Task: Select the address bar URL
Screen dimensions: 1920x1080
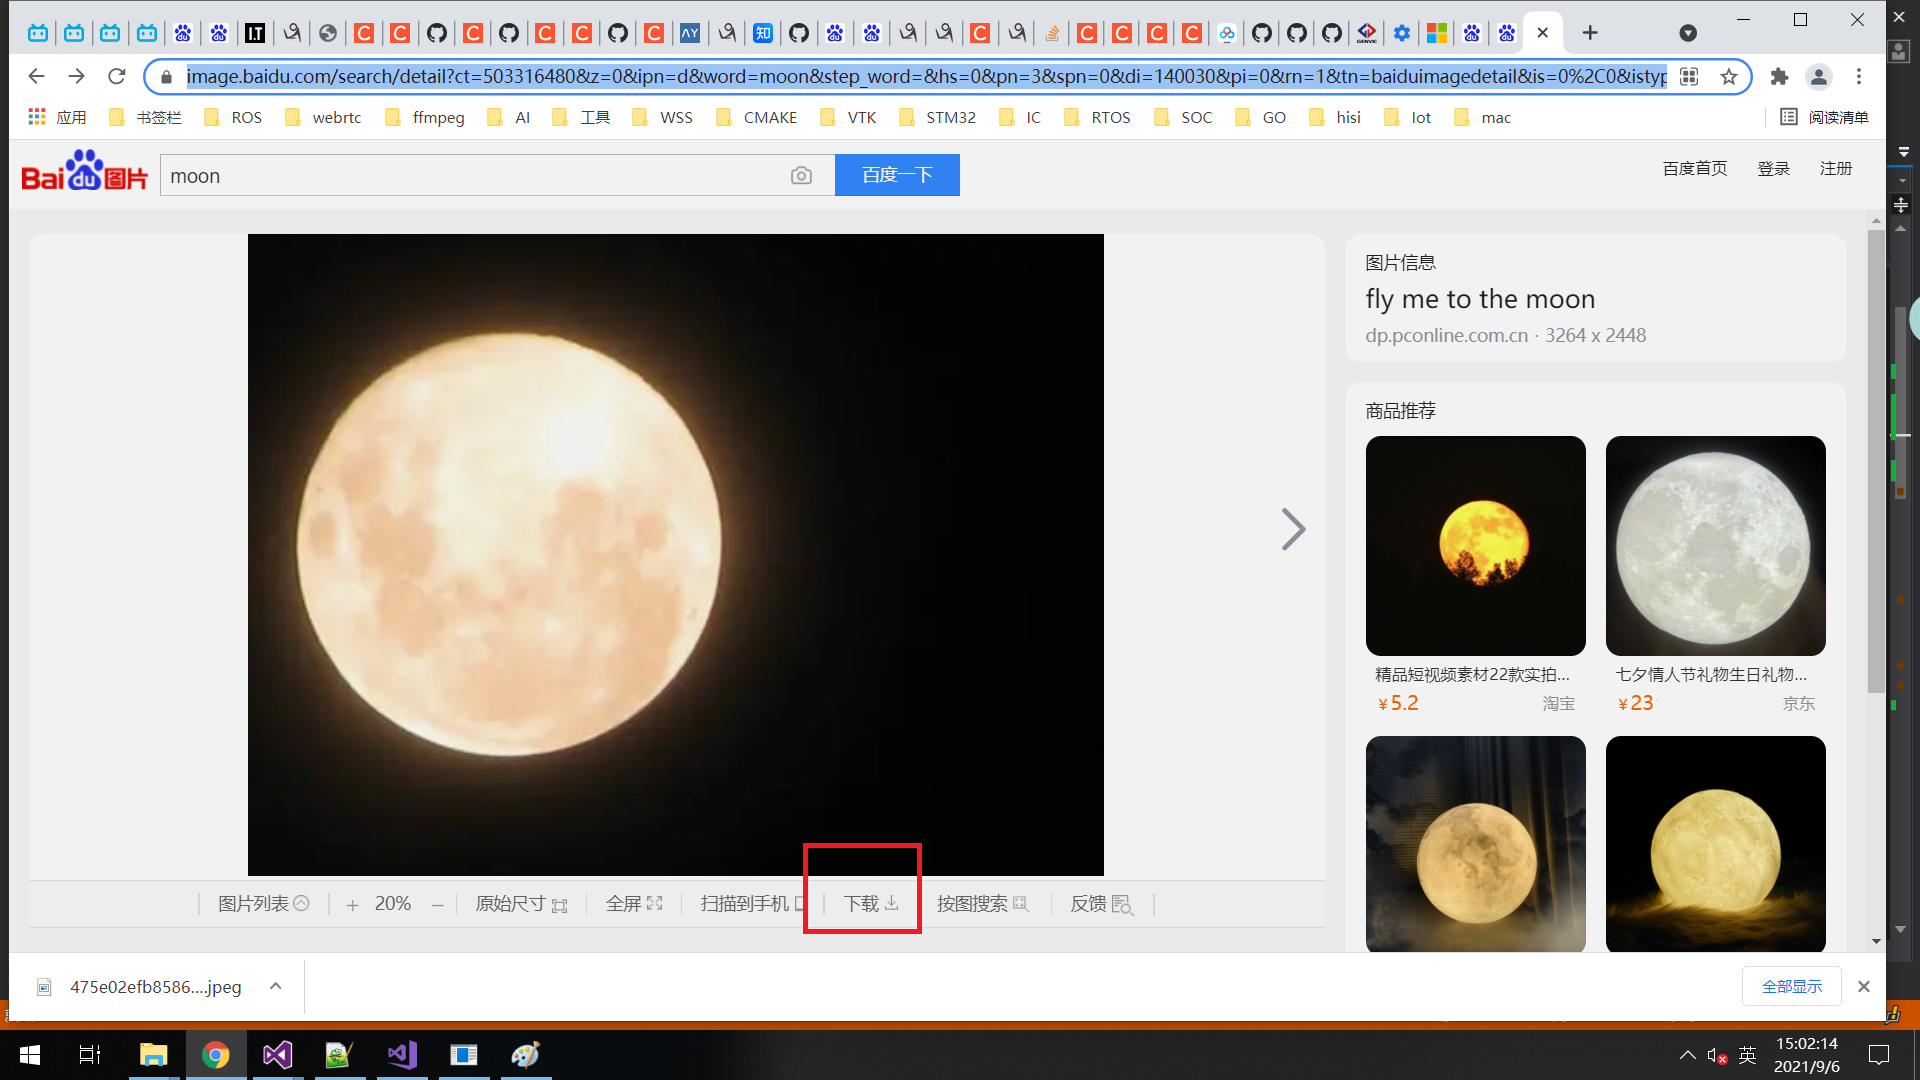Action: [926, 76]
